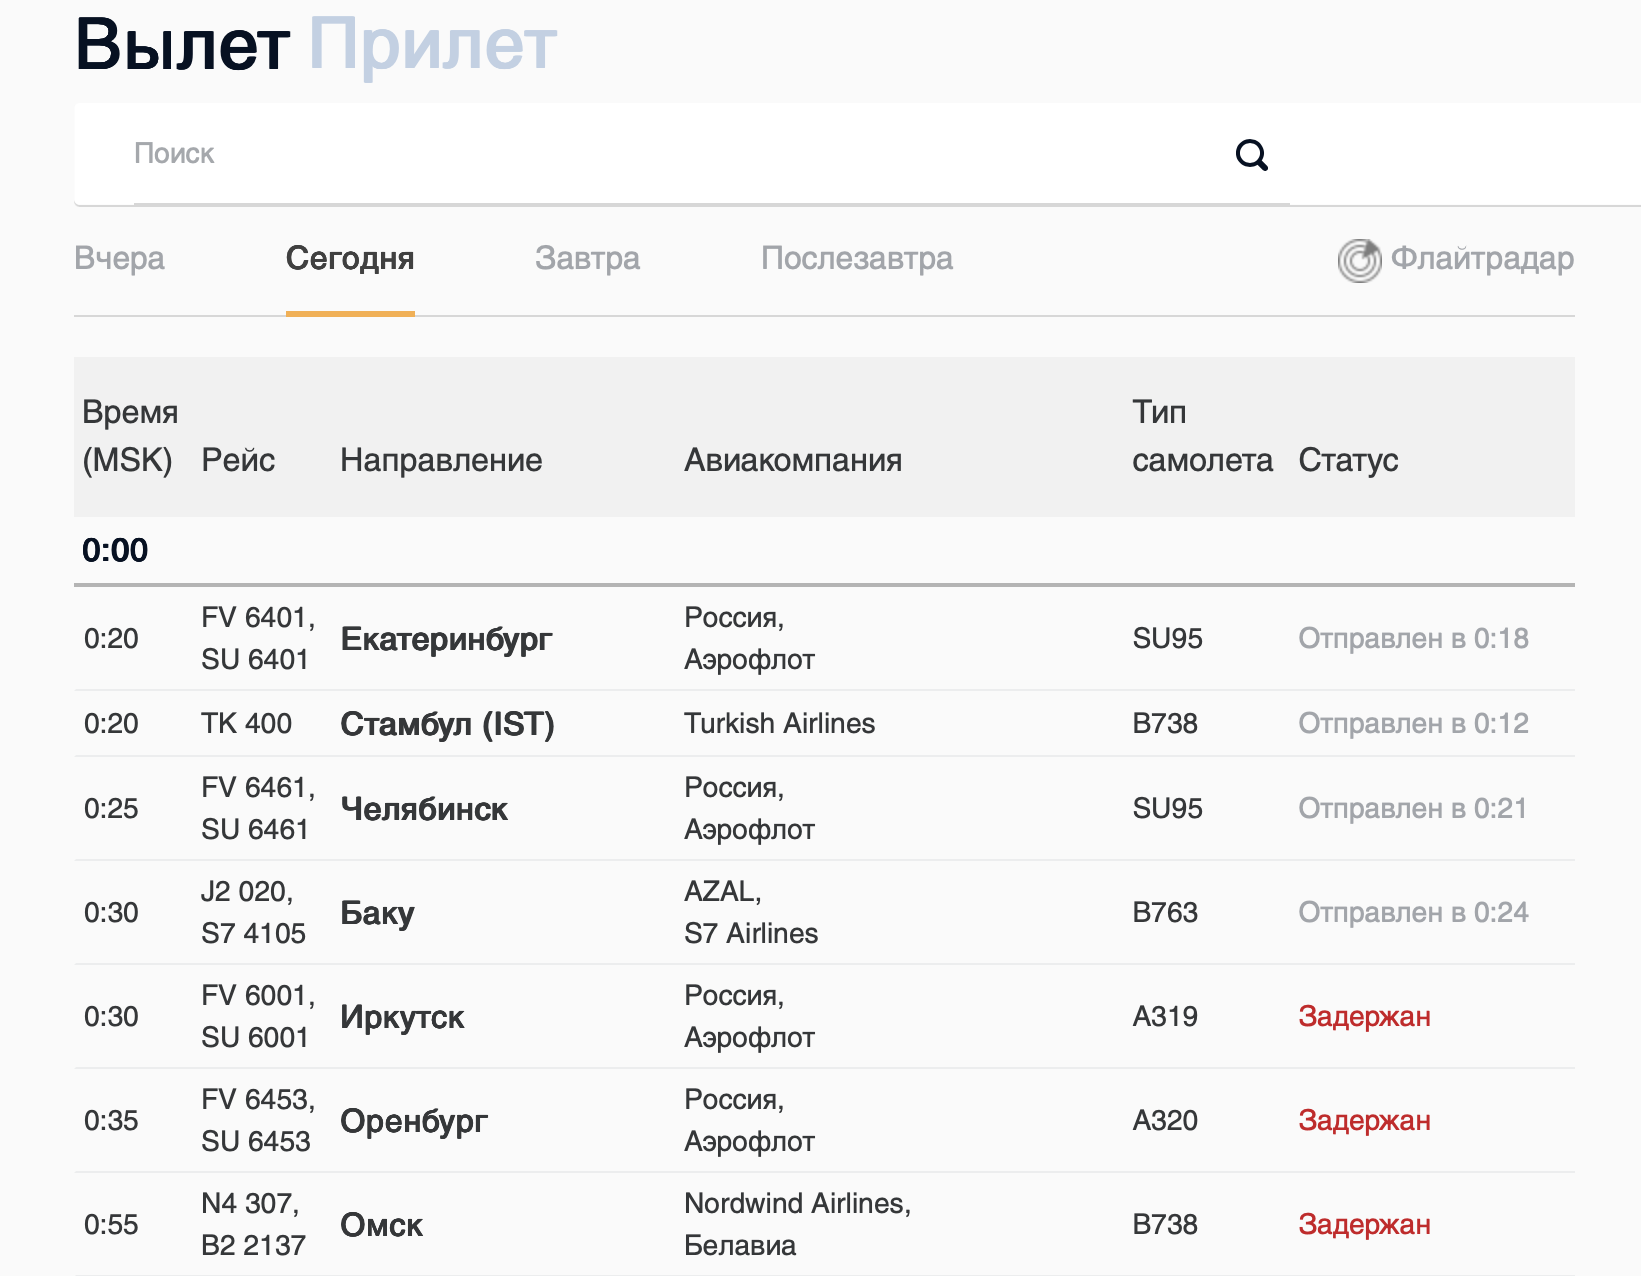Click the Иркутск delayed flight
The width and height of the screenshot is (1641, 1276).
402,1017
